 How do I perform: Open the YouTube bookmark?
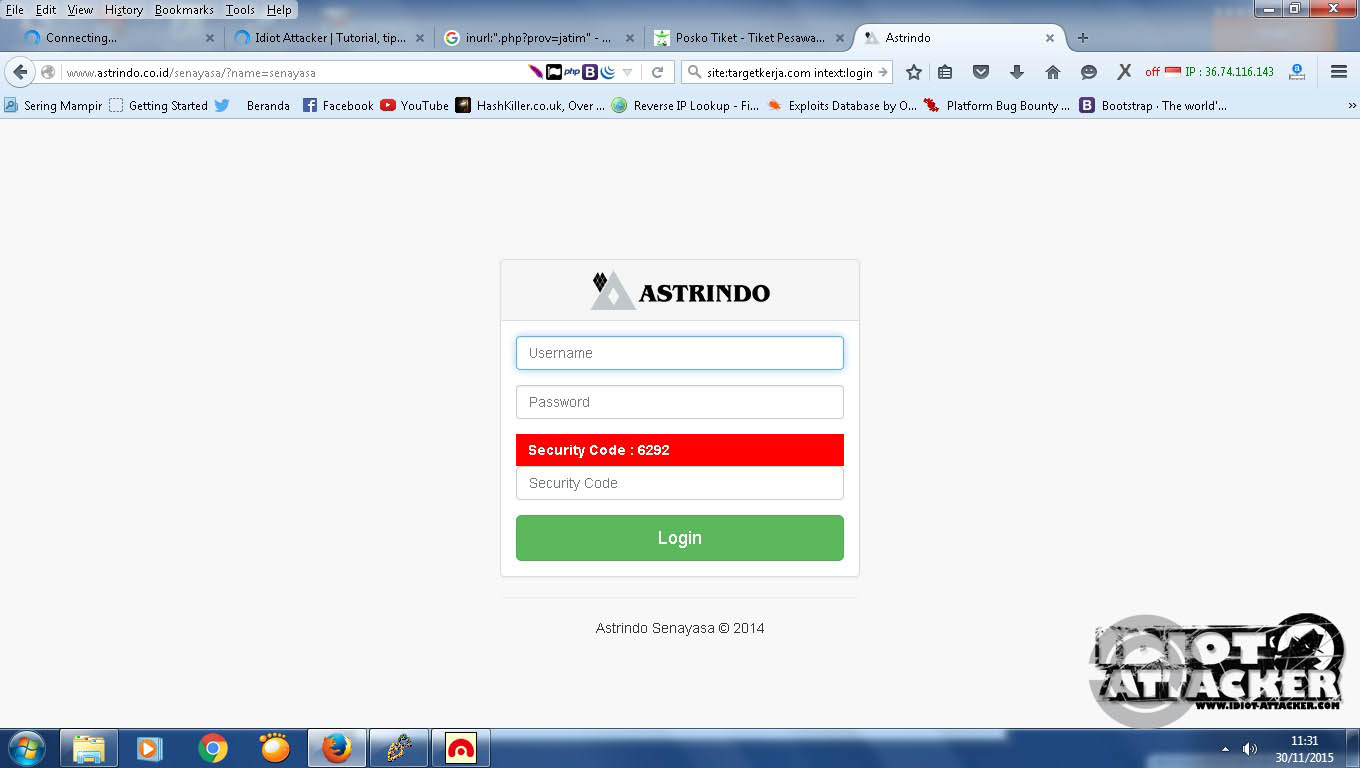pyautogui.click(x=414, y=105)
